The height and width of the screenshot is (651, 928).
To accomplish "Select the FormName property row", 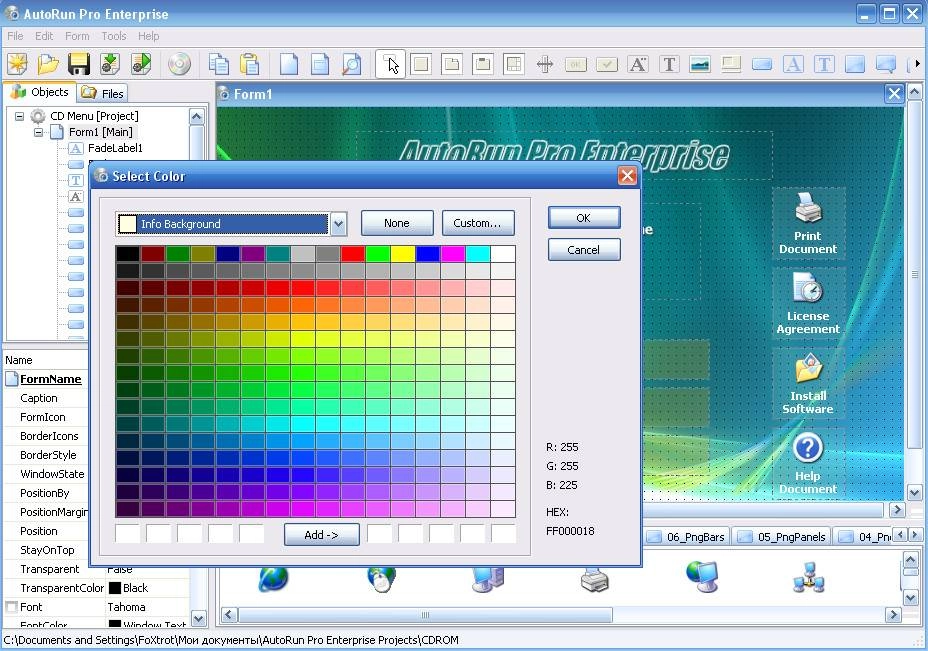I will 45,379.
